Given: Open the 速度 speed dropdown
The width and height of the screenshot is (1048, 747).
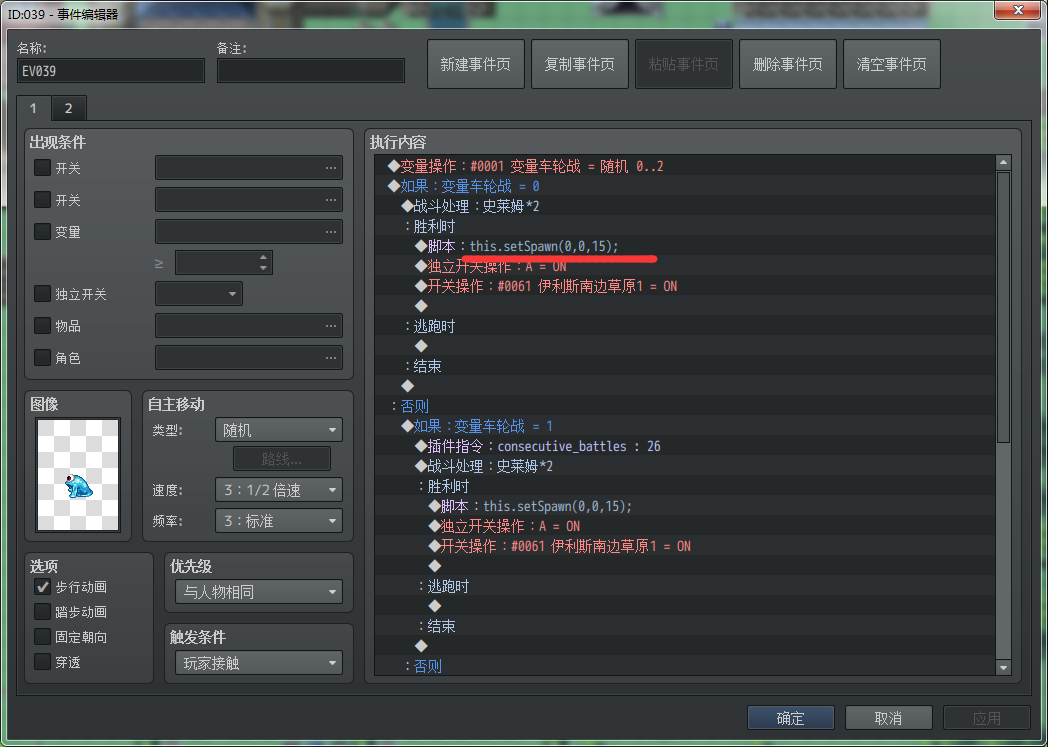Looking at the screenshot, I should [279, 490].
